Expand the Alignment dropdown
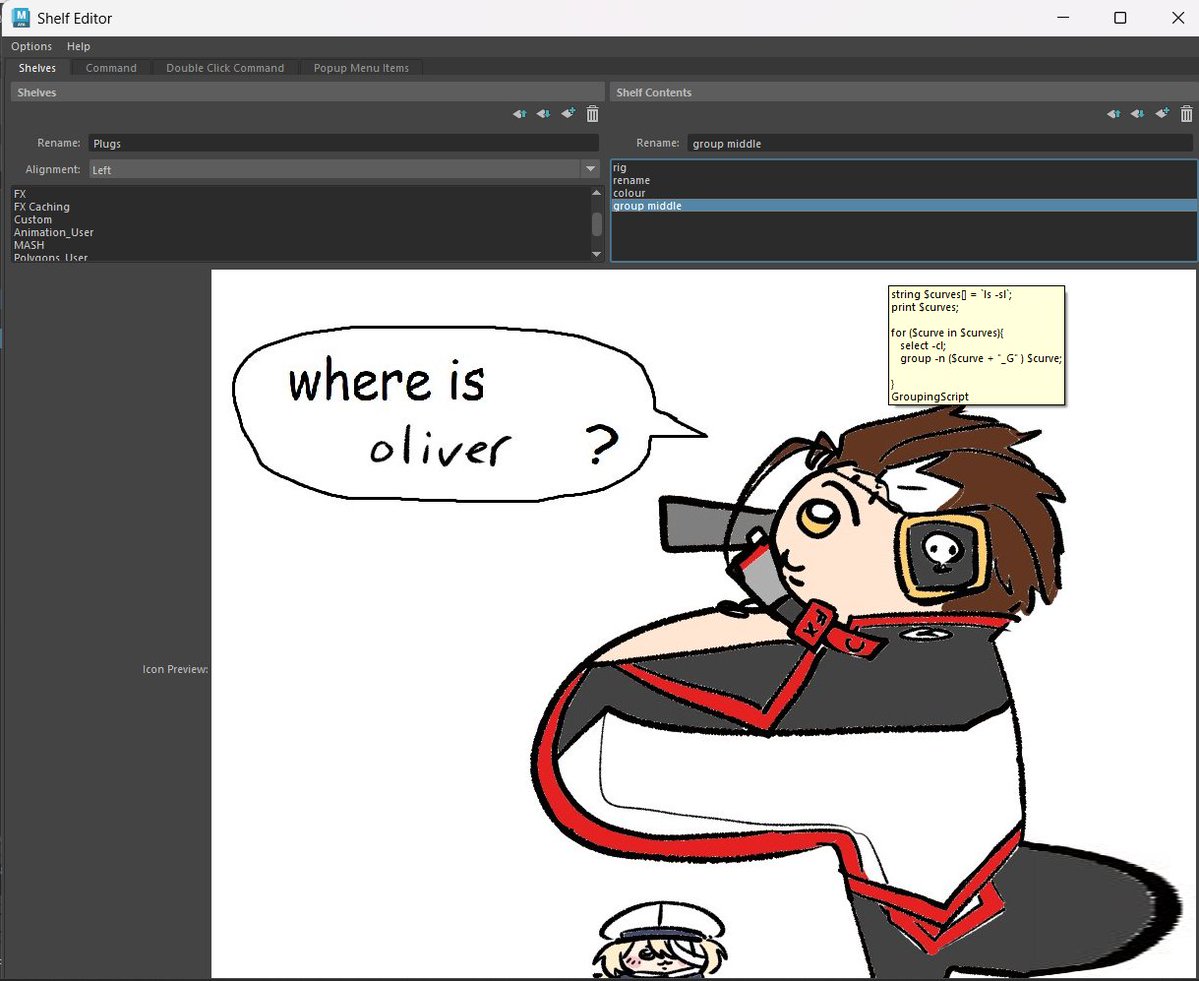Viewport: 1199px width, 981px height. tap(590, 169)
